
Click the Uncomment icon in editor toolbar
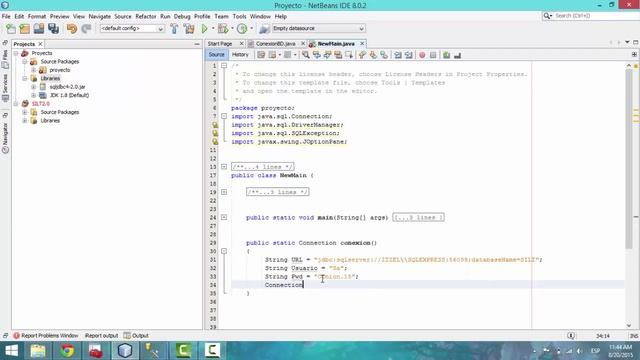458,55
